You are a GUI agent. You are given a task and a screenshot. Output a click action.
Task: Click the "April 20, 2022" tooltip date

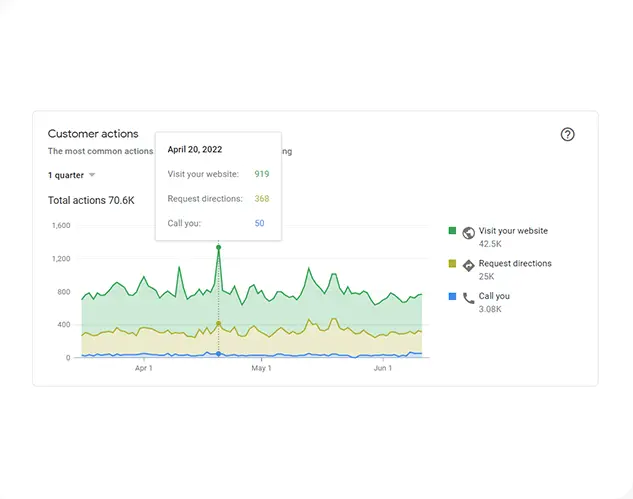[x=194, y=149]
